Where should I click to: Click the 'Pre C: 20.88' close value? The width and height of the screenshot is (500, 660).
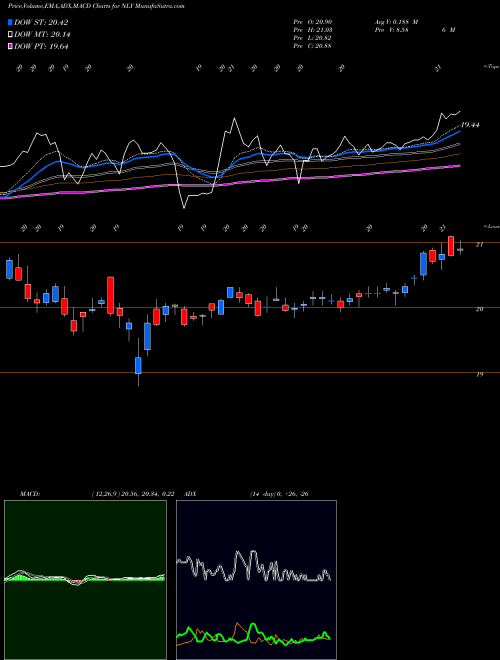pos(312,46)
